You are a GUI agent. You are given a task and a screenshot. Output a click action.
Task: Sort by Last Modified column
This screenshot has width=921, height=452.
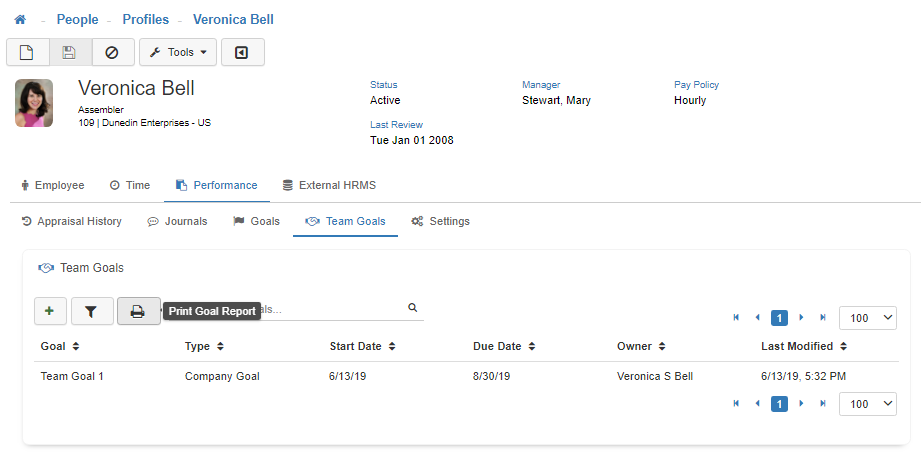pyautogui.click(x=804, y=347)
